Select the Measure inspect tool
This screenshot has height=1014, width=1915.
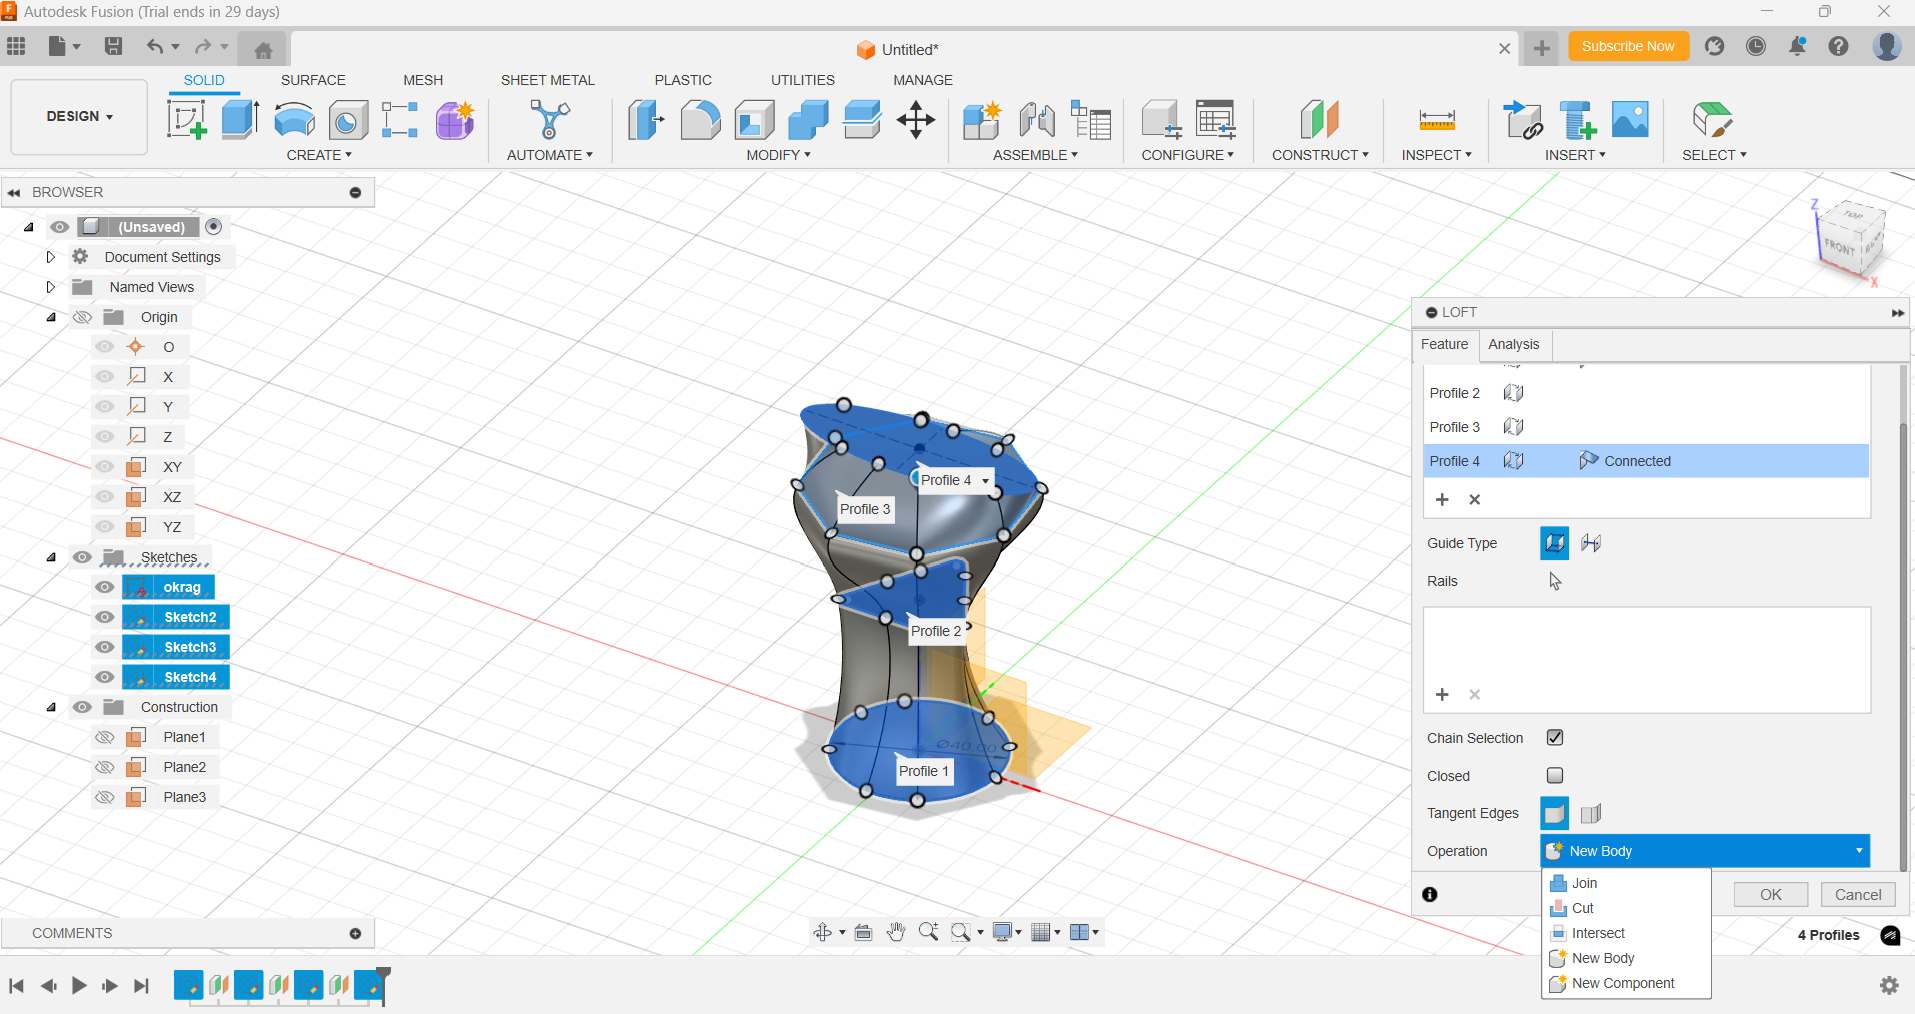pyautogui.click(x=1437, y=120)
